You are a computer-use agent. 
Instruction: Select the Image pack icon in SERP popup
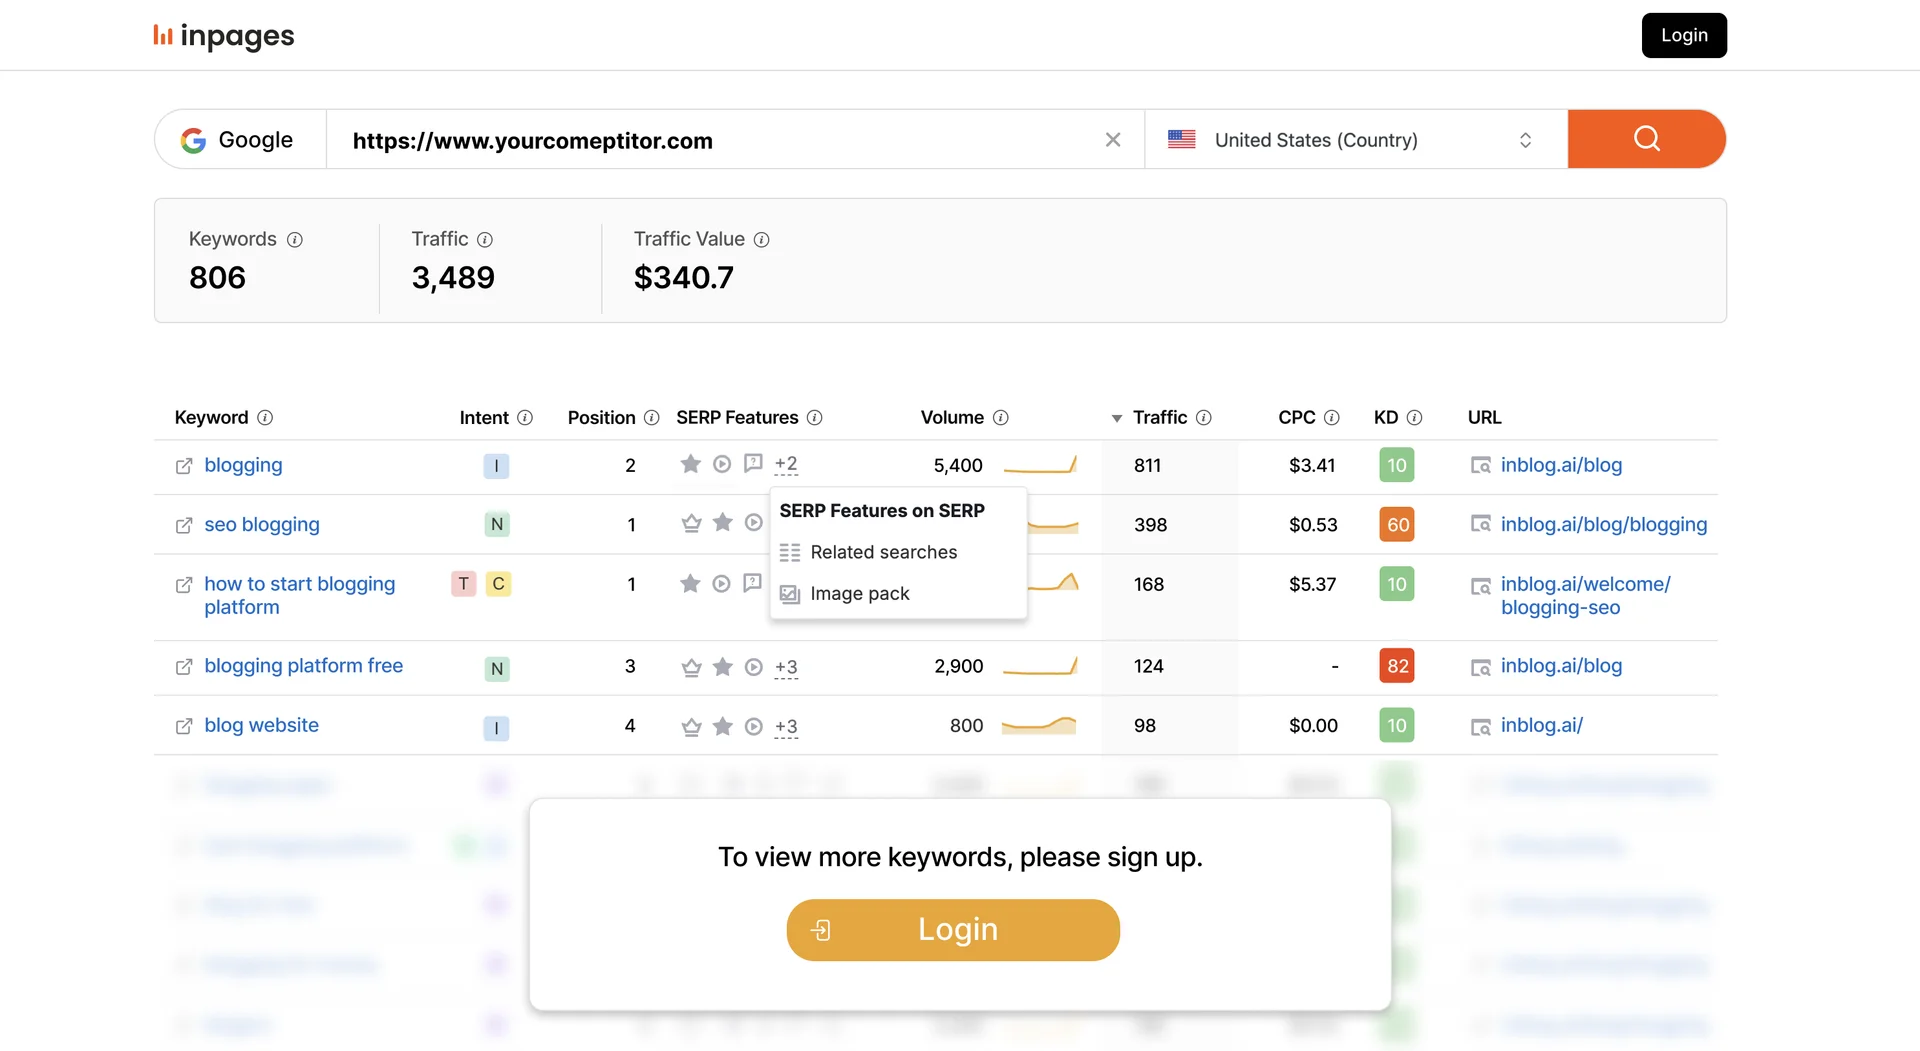coord(790,593)
